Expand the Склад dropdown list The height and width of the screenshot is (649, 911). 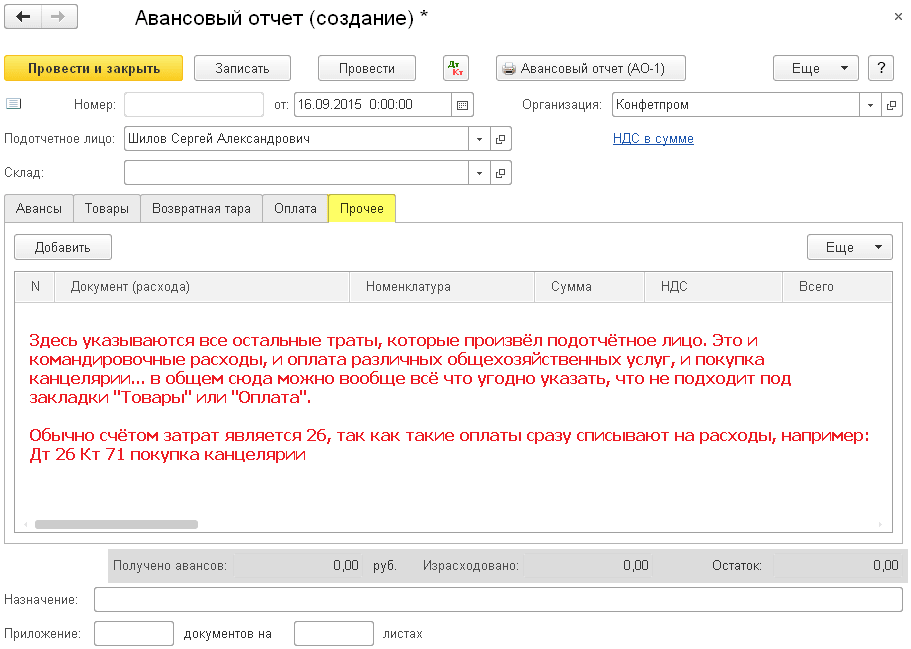tap(479, 173)
